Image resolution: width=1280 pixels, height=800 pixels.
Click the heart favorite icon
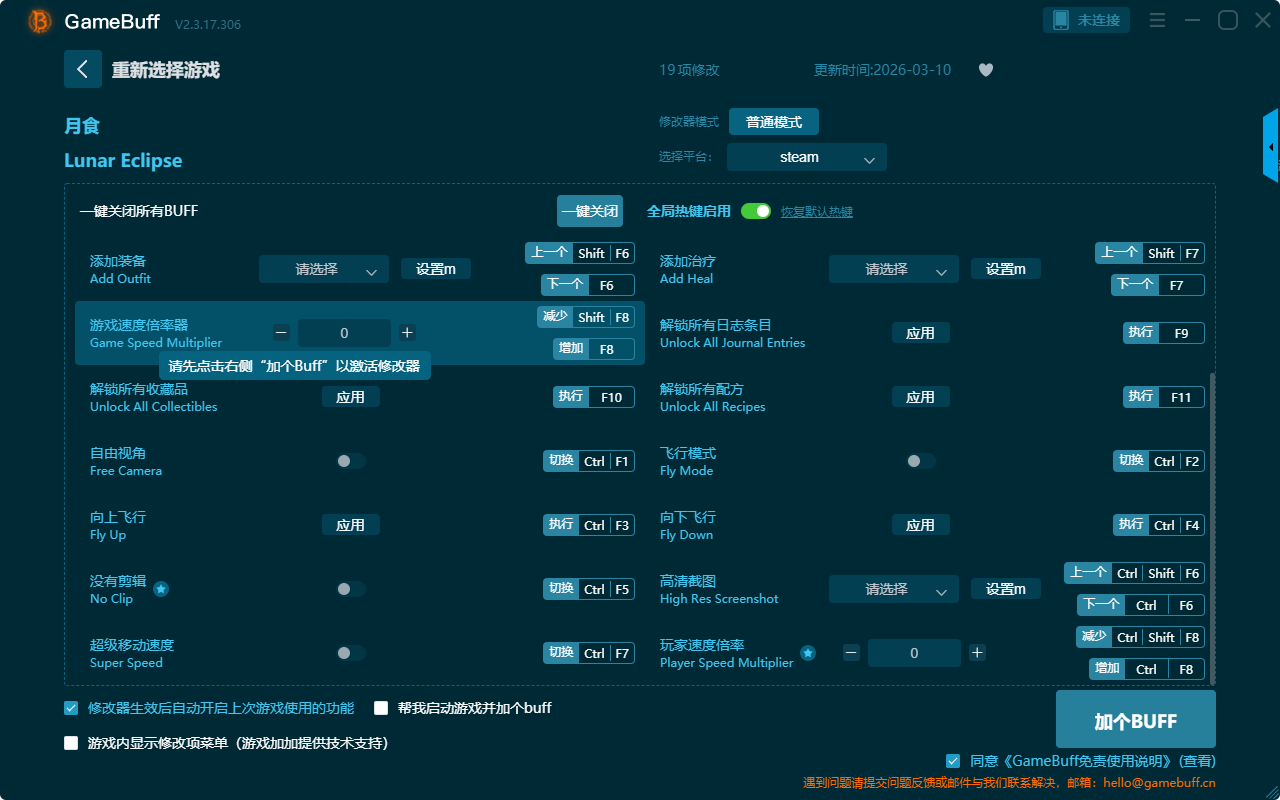point(985,70)
